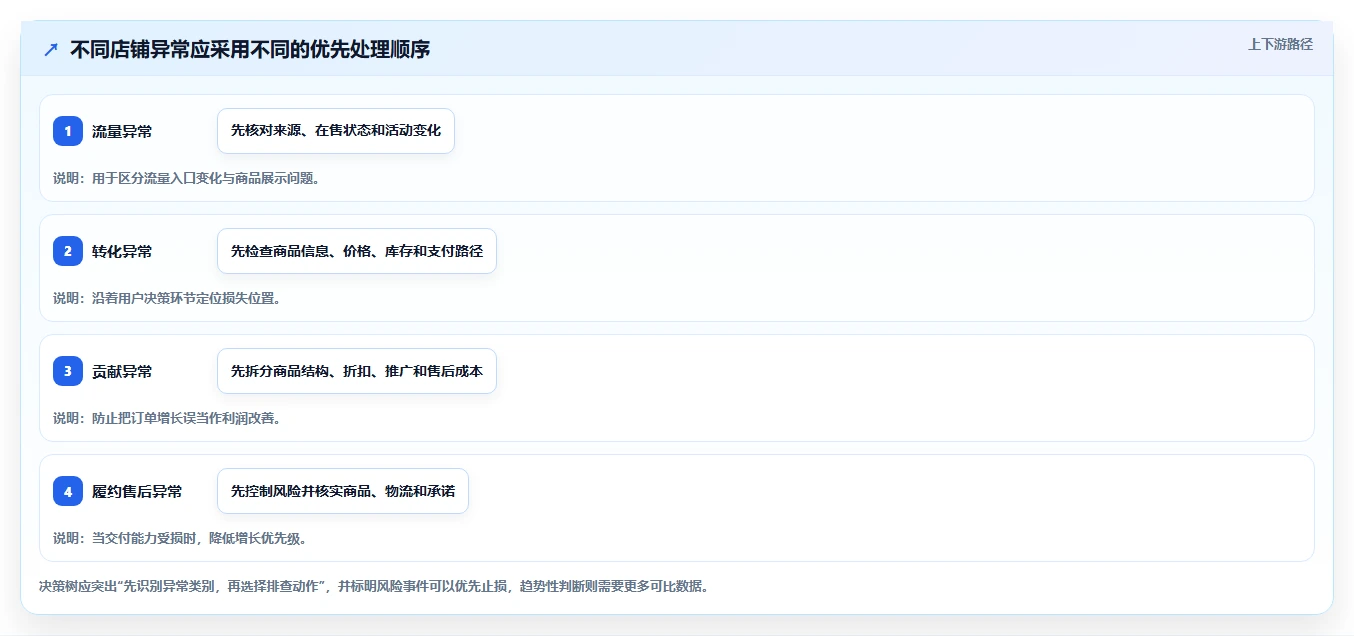1354x636 pixels.
Task: Click the number 3 badge for 贡献异常
Action: [x=68, y=371]
